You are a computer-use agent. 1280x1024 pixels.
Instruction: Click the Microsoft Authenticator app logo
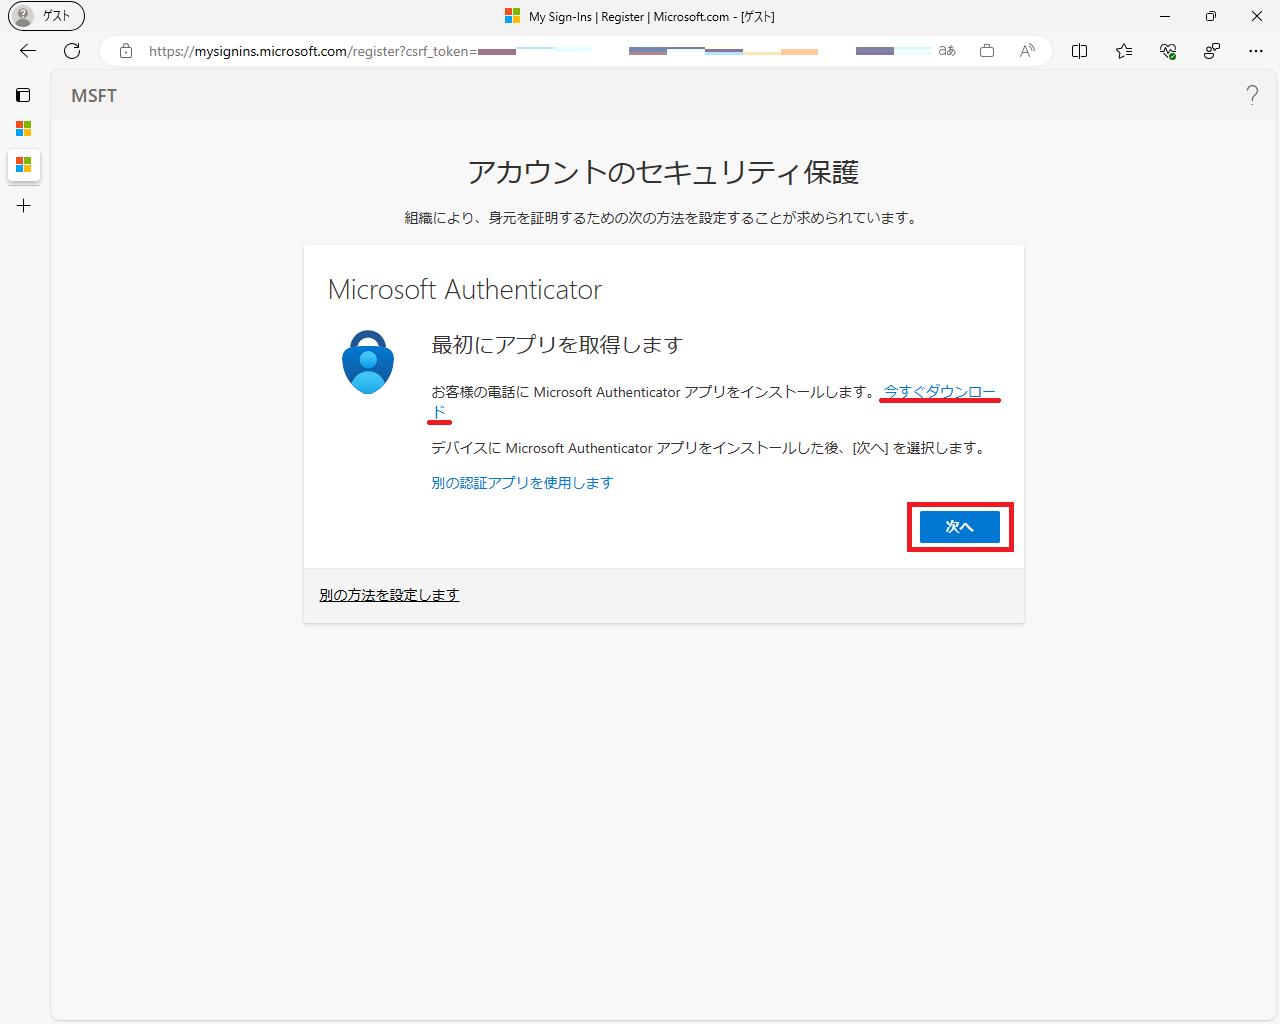point(368,362)
